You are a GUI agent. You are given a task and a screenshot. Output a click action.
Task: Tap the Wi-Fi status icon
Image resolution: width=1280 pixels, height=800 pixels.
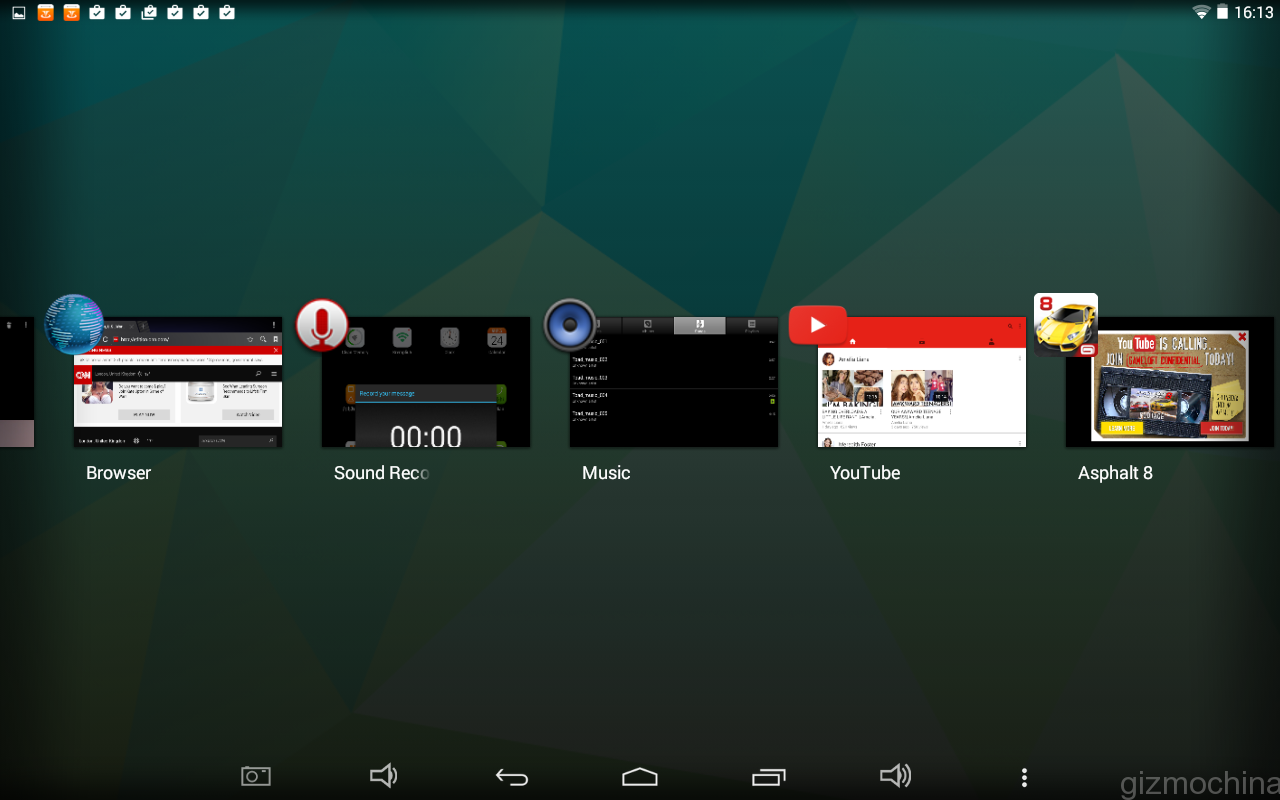[x=1201, y=13]
